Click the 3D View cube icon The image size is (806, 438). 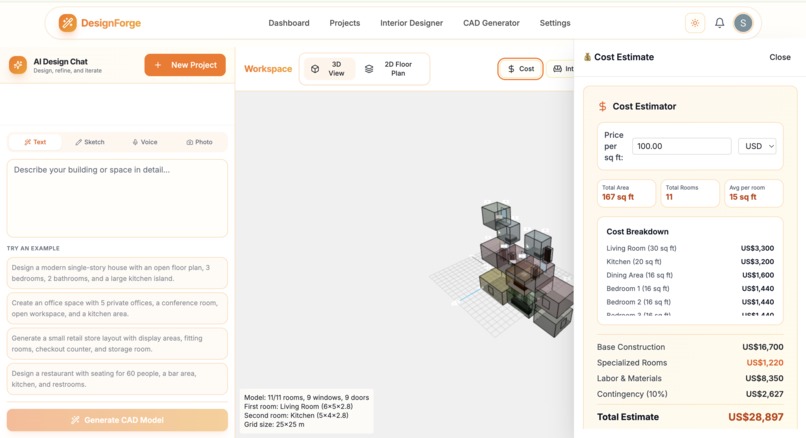[315, 69]
